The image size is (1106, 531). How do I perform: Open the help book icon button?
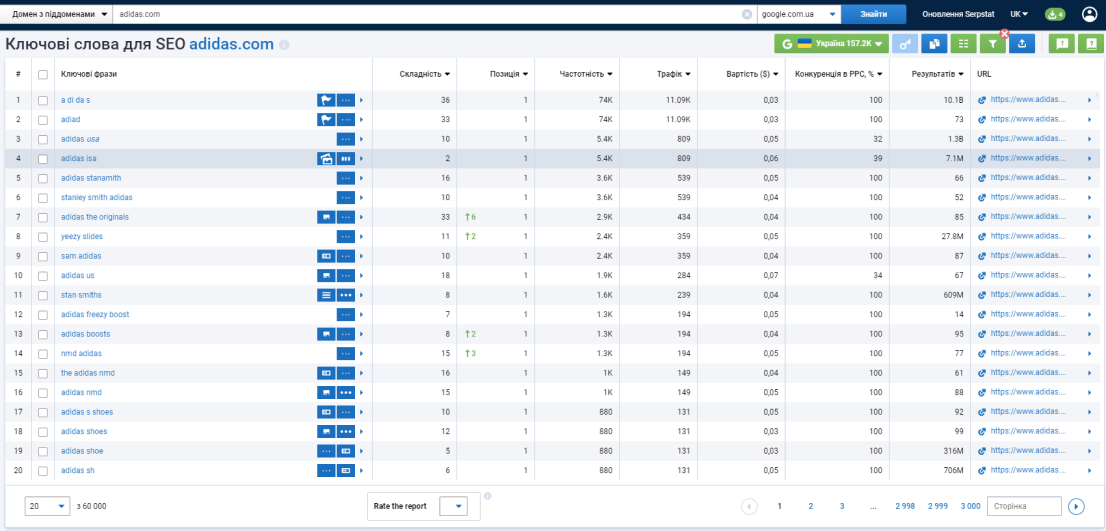click(x=1090, y=44)
